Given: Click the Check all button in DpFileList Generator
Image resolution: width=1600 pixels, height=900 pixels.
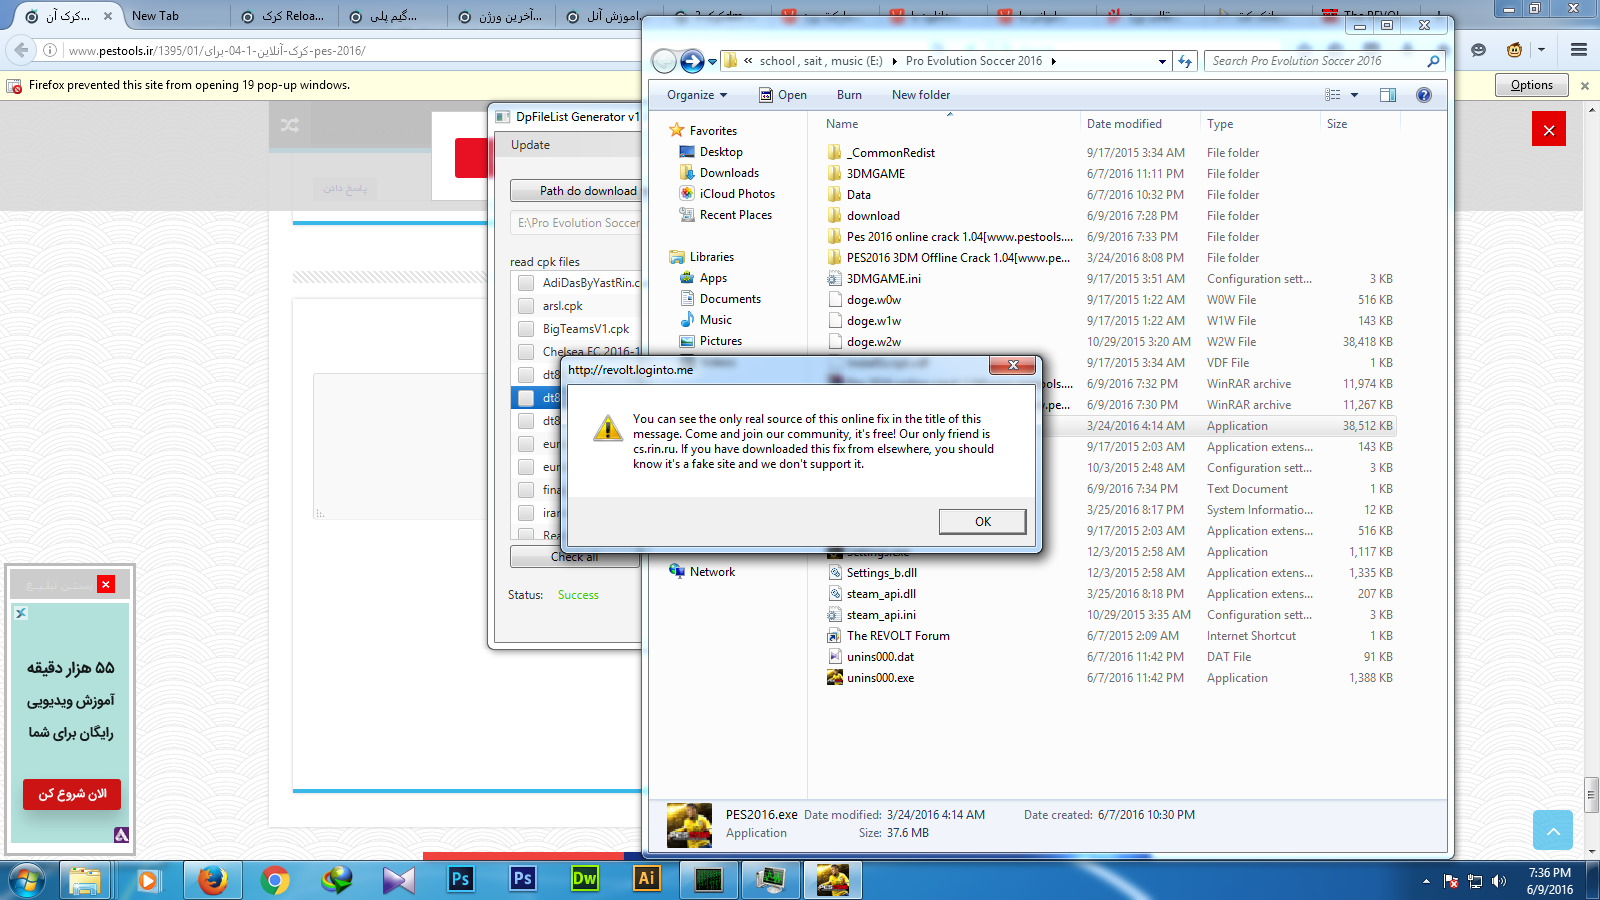Looking at the screenshot, I should tap(575, 557).
